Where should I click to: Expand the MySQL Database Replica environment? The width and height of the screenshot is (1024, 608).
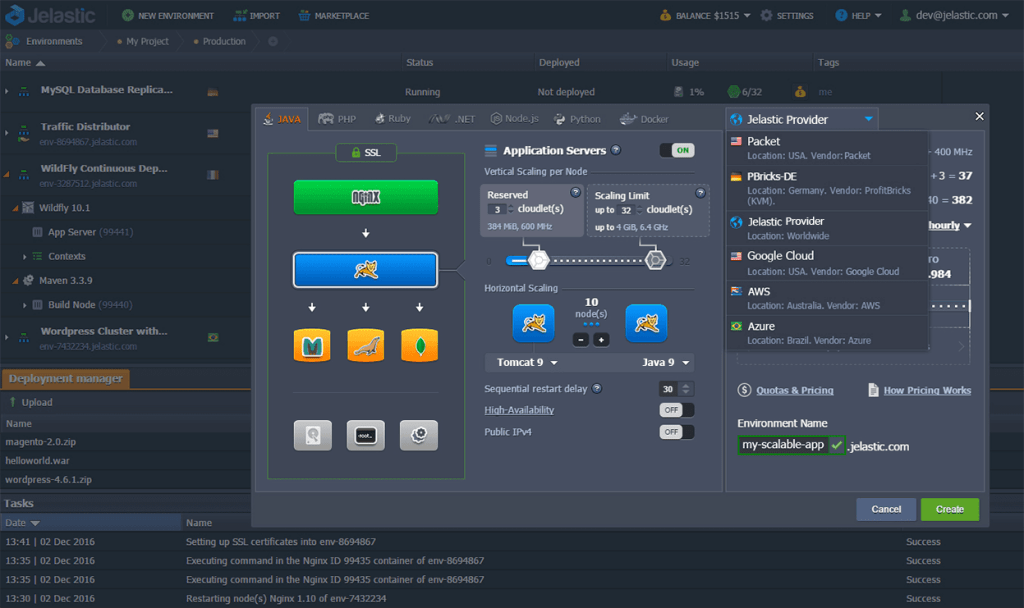[7, 91]
